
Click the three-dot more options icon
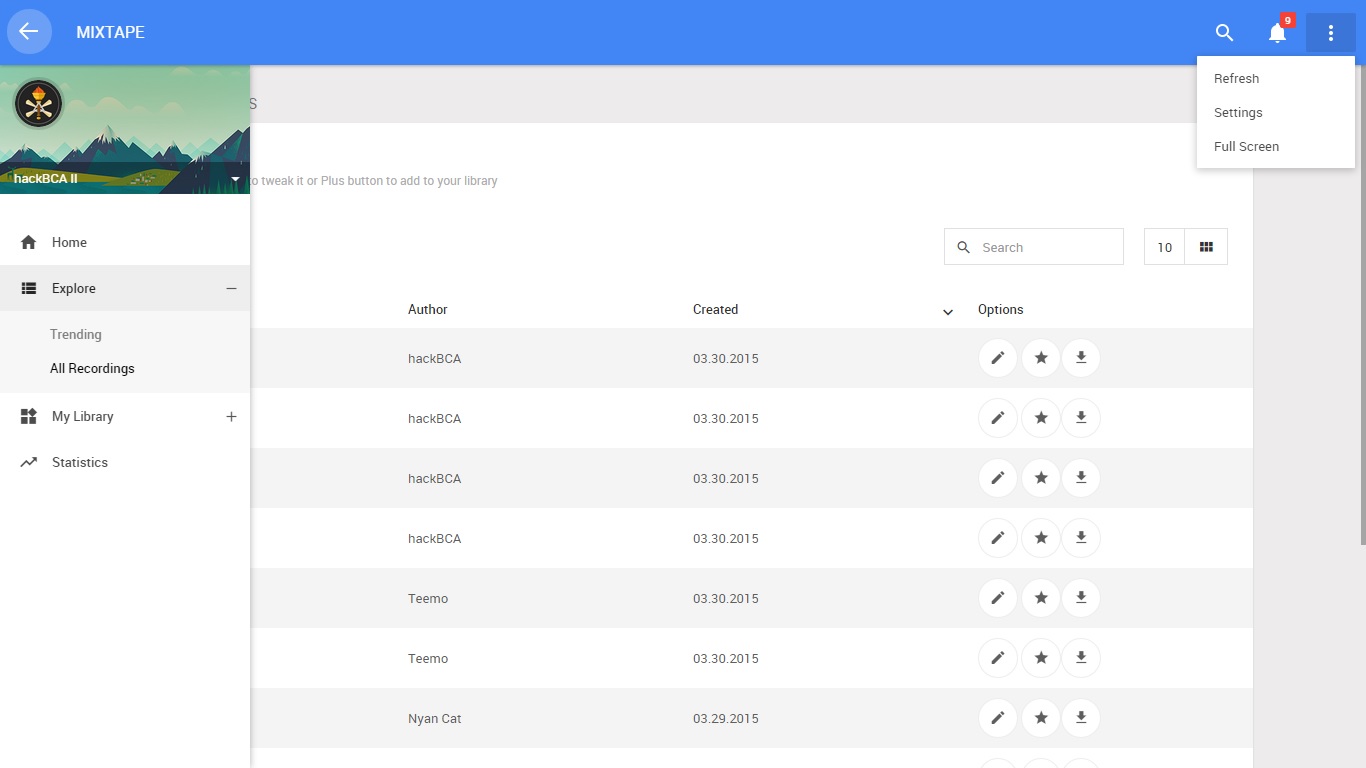tap(1330, 33)
